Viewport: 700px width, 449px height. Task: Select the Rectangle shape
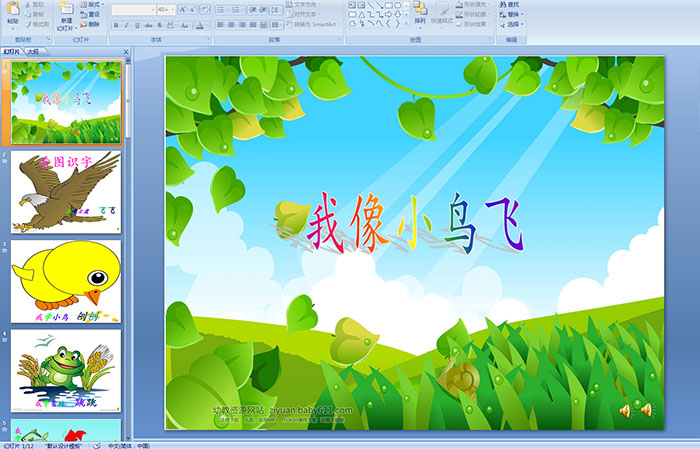[389, 5]
